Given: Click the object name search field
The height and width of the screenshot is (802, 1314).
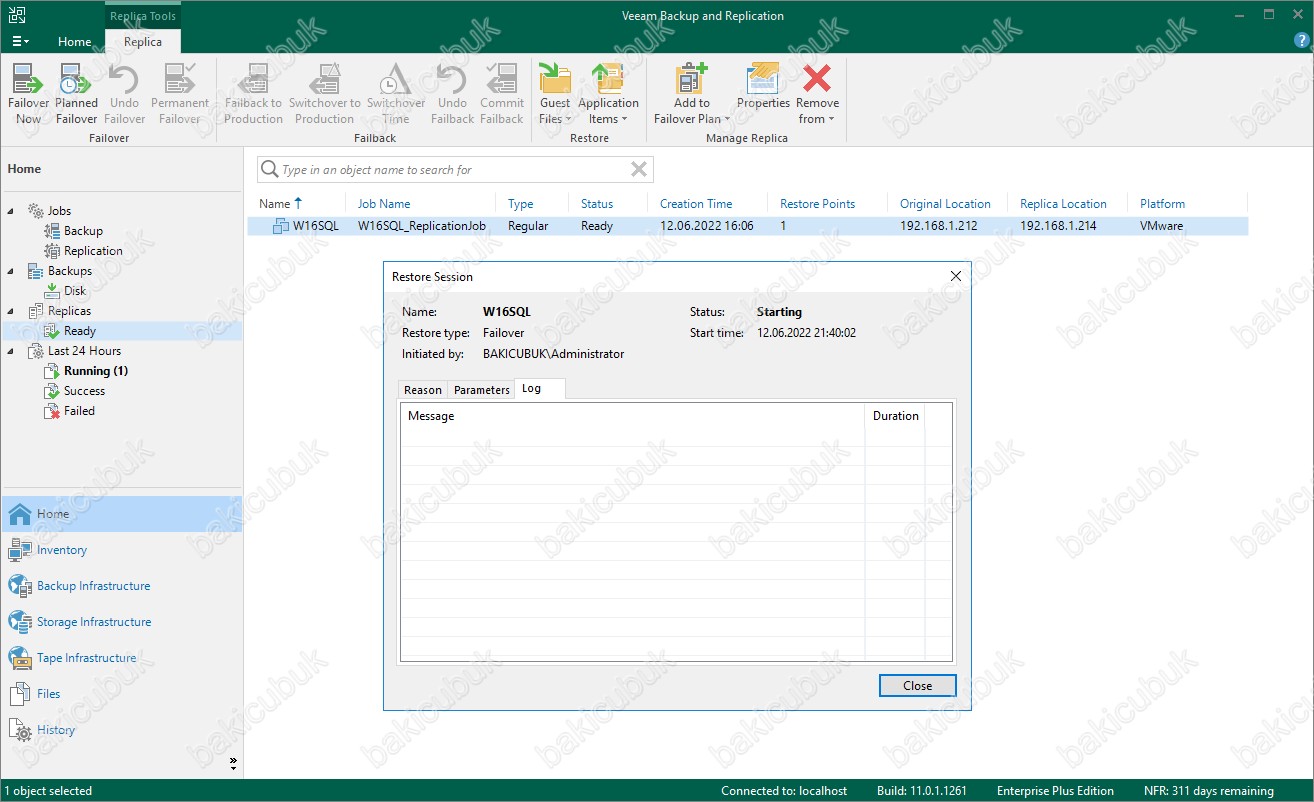Looking at the screenshot, I should pos(455,170).
